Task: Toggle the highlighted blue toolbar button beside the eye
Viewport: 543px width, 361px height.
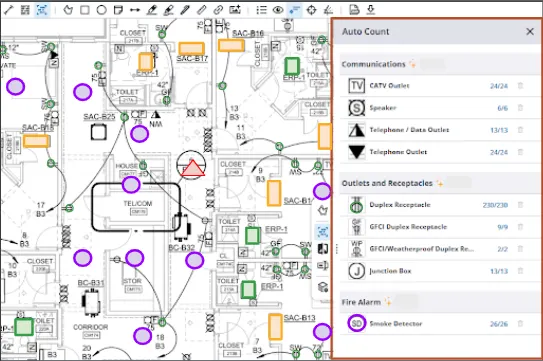Action: point(295,10)
